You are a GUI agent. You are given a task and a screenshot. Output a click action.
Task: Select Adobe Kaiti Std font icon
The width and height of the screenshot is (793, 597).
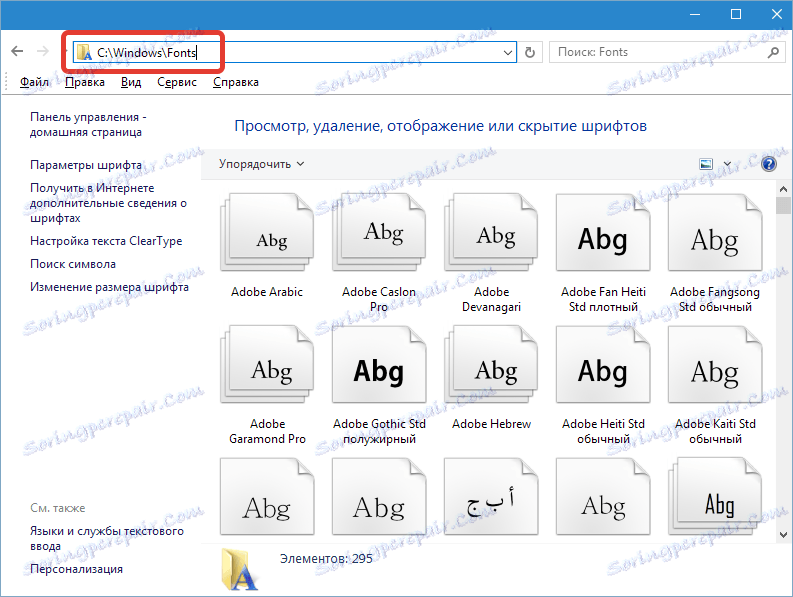715,364
